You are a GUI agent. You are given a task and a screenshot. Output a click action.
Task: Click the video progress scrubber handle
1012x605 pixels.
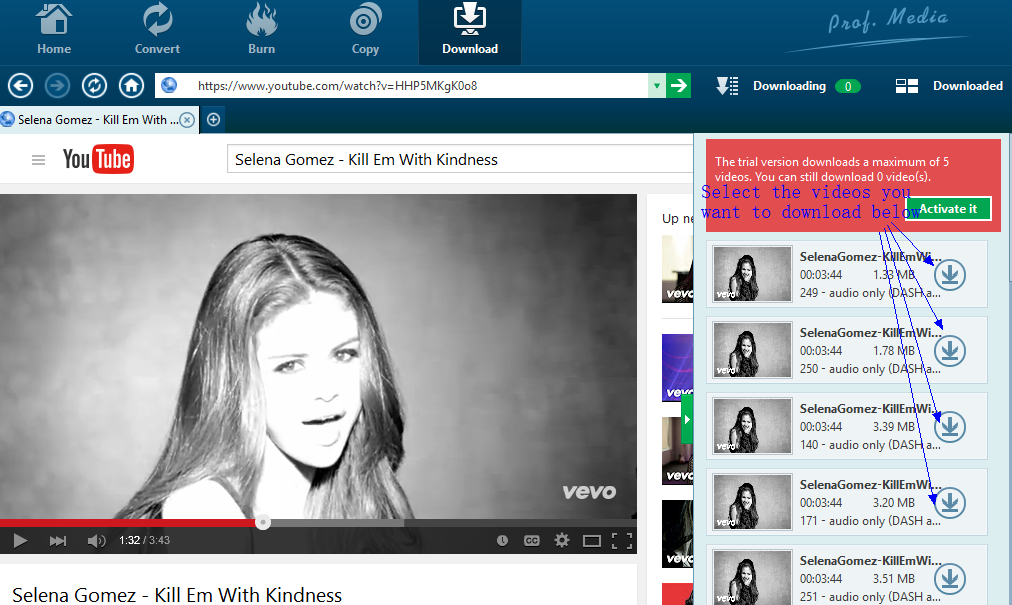(x=263, y=522)
